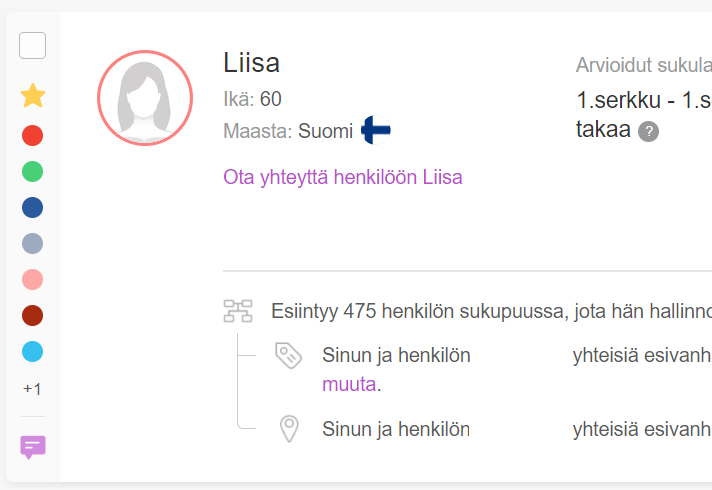712x490 pixels.
Task: Apply the light pink color label
Action: 33,279
